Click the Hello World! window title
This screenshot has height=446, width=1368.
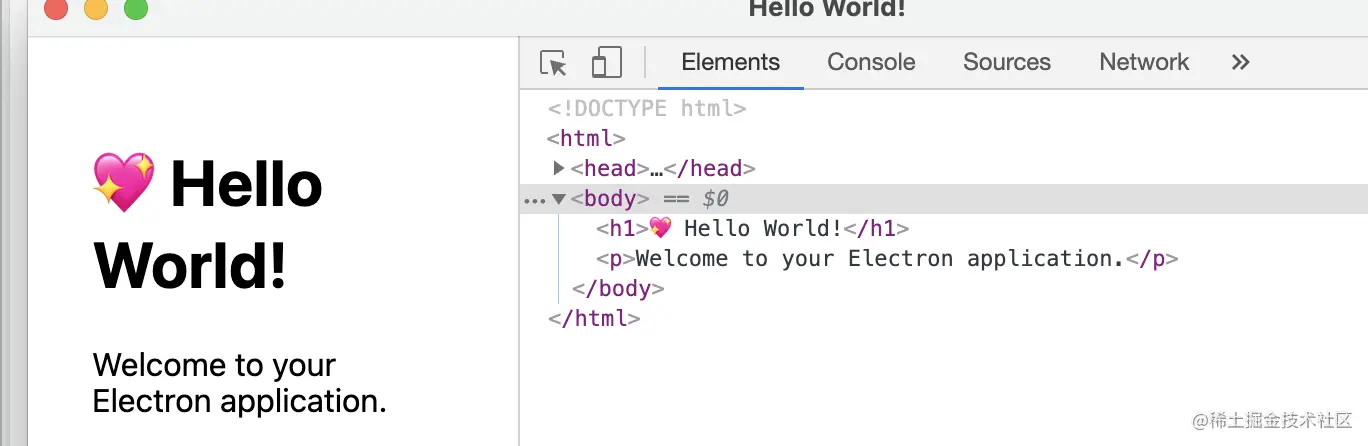click(826, 9)
